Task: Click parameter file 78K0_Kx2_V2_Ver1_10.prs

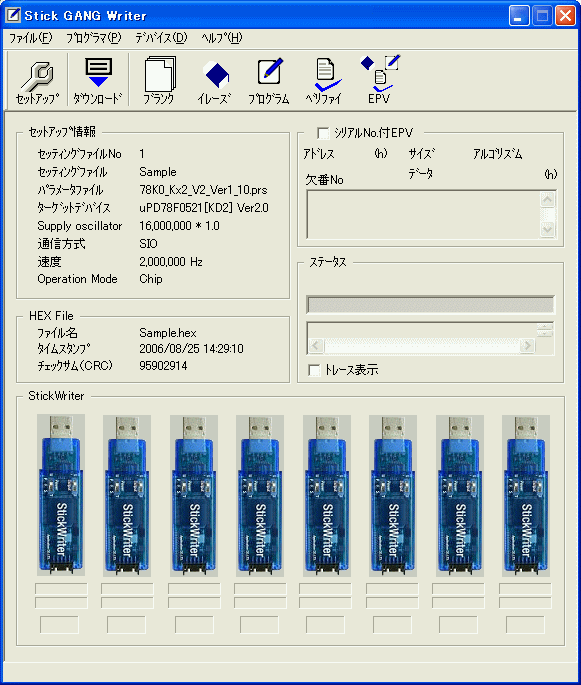Action: (203, 190)
